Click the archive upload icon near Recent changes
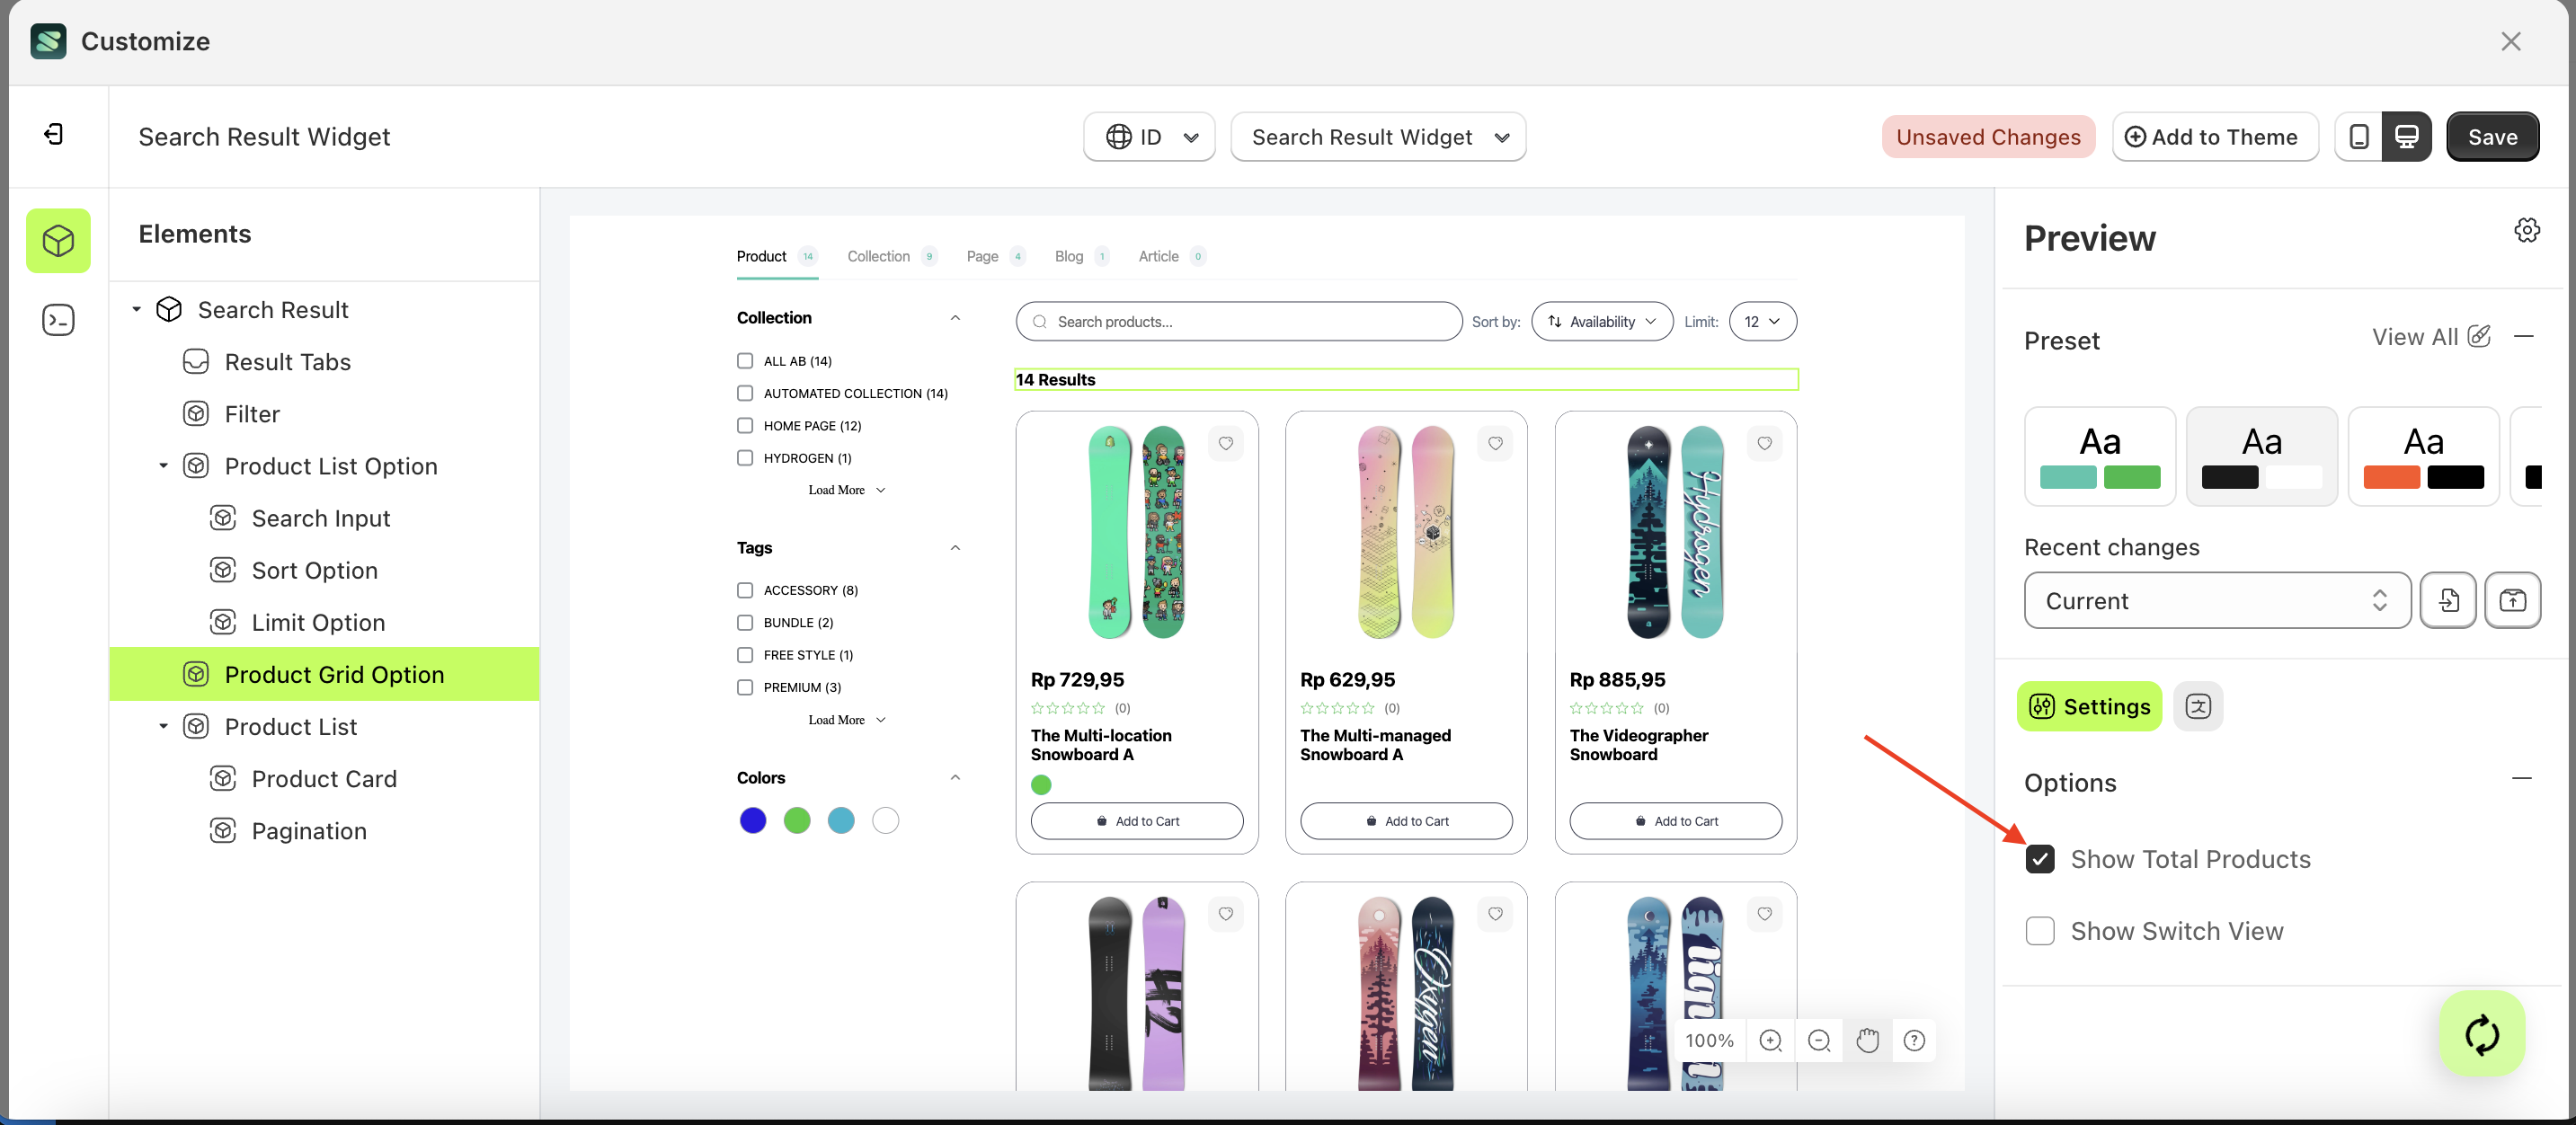Viewport: 2576px width, 1125px height. [x=2513, y=600]
